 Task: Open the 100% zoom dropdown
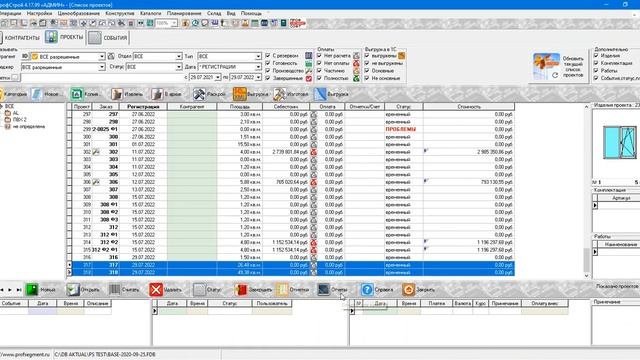[x=174, y=23]
